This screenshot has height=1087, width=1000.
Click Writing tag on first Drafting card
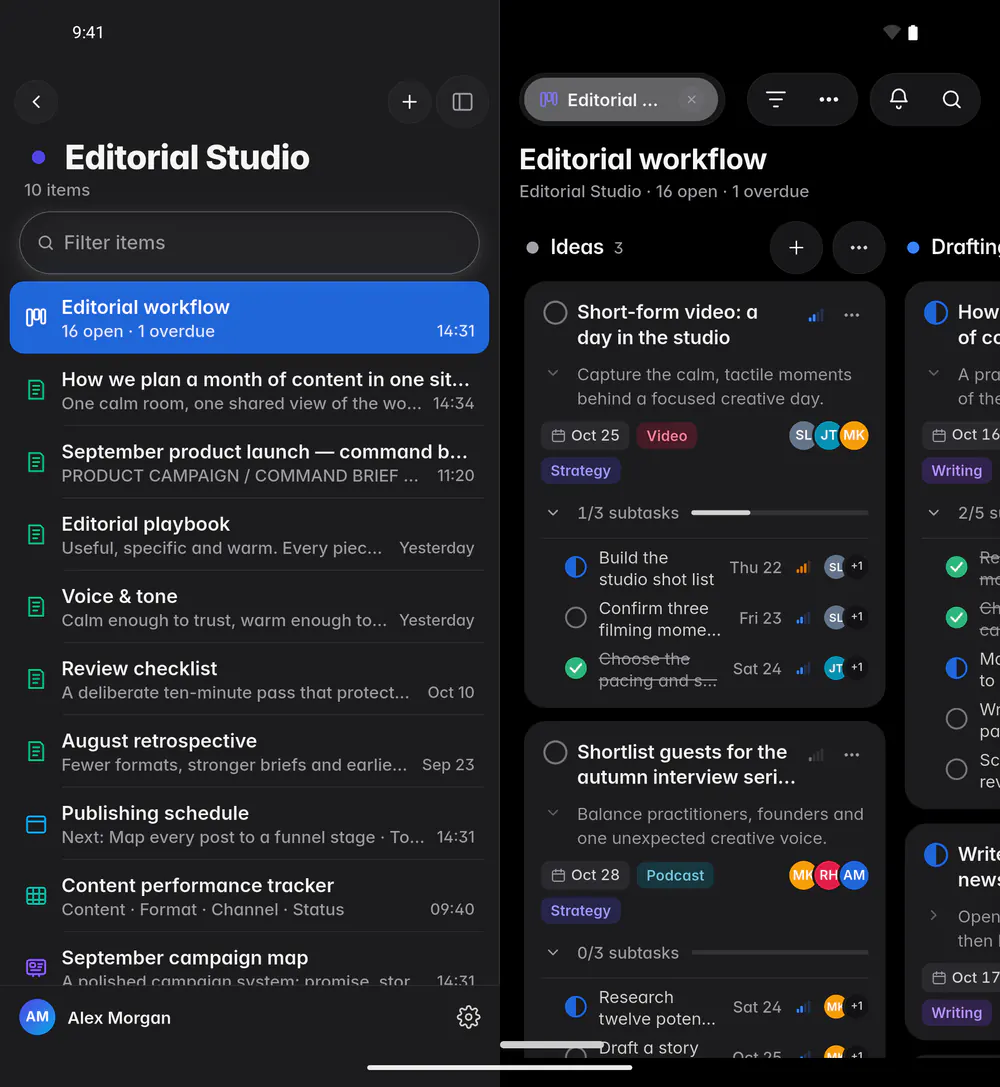click(x=956, y=471)
